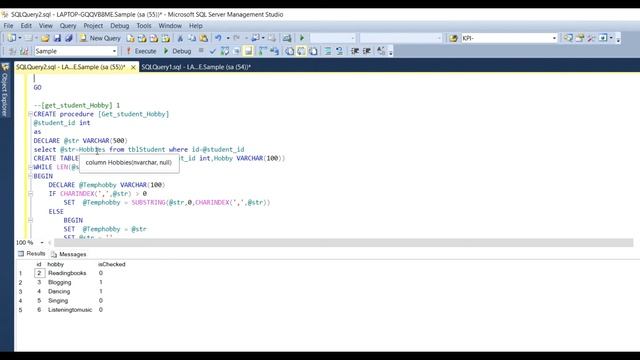The image size is (640, 360).
Task: Click the Cut scissors icon
Action: [180, 38]
